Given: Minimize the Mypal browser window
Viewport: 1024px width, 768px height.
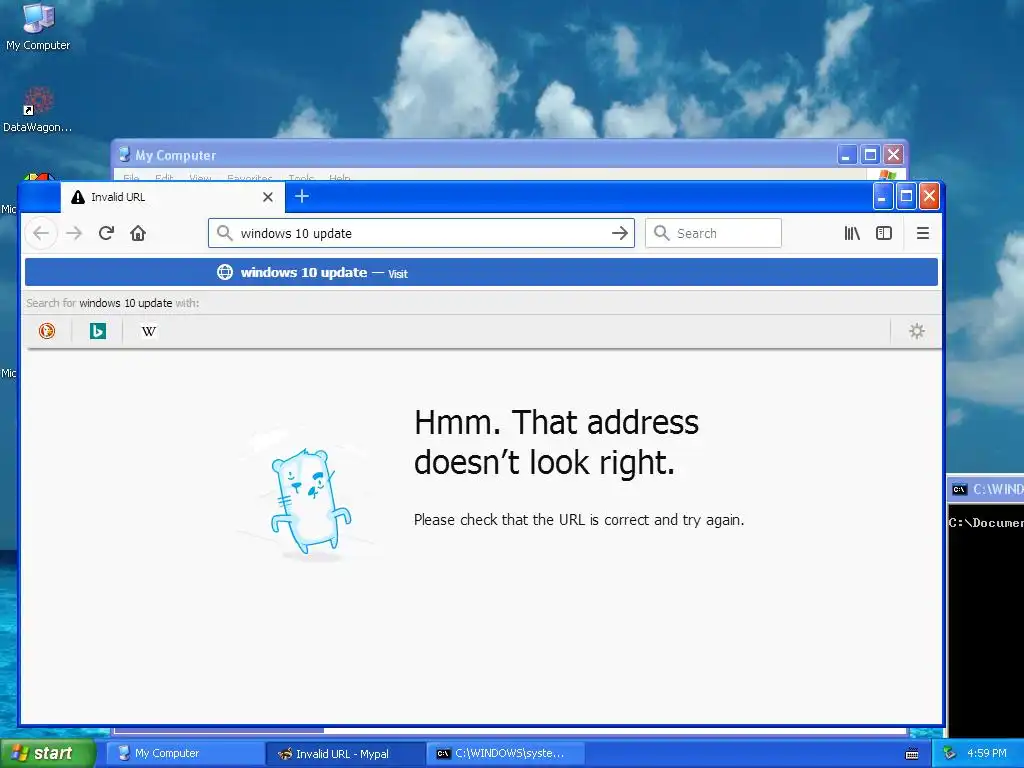Looking at the screenshot, I should [x=882, y=197].
